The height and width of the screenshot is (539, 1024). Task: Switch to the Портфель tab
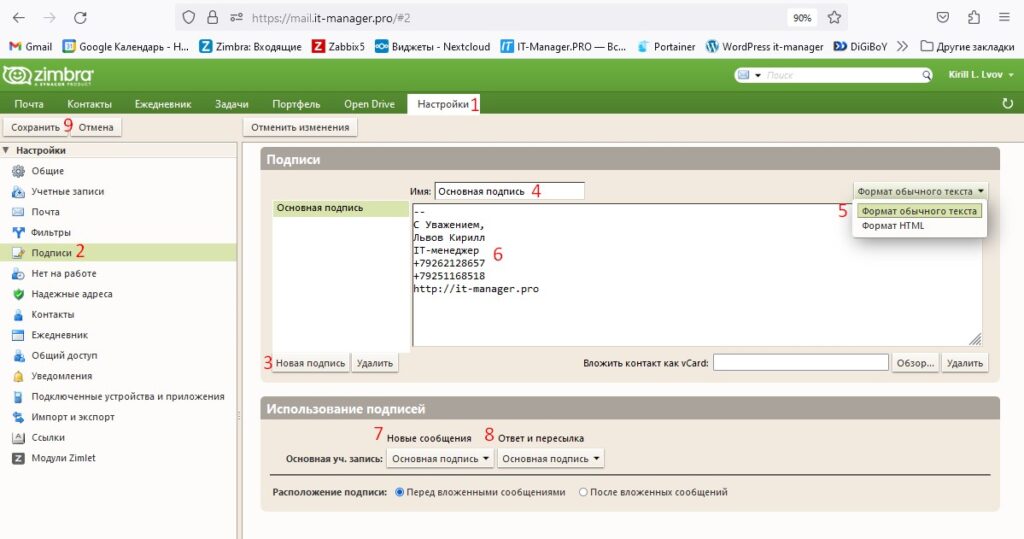click(296, 104)
